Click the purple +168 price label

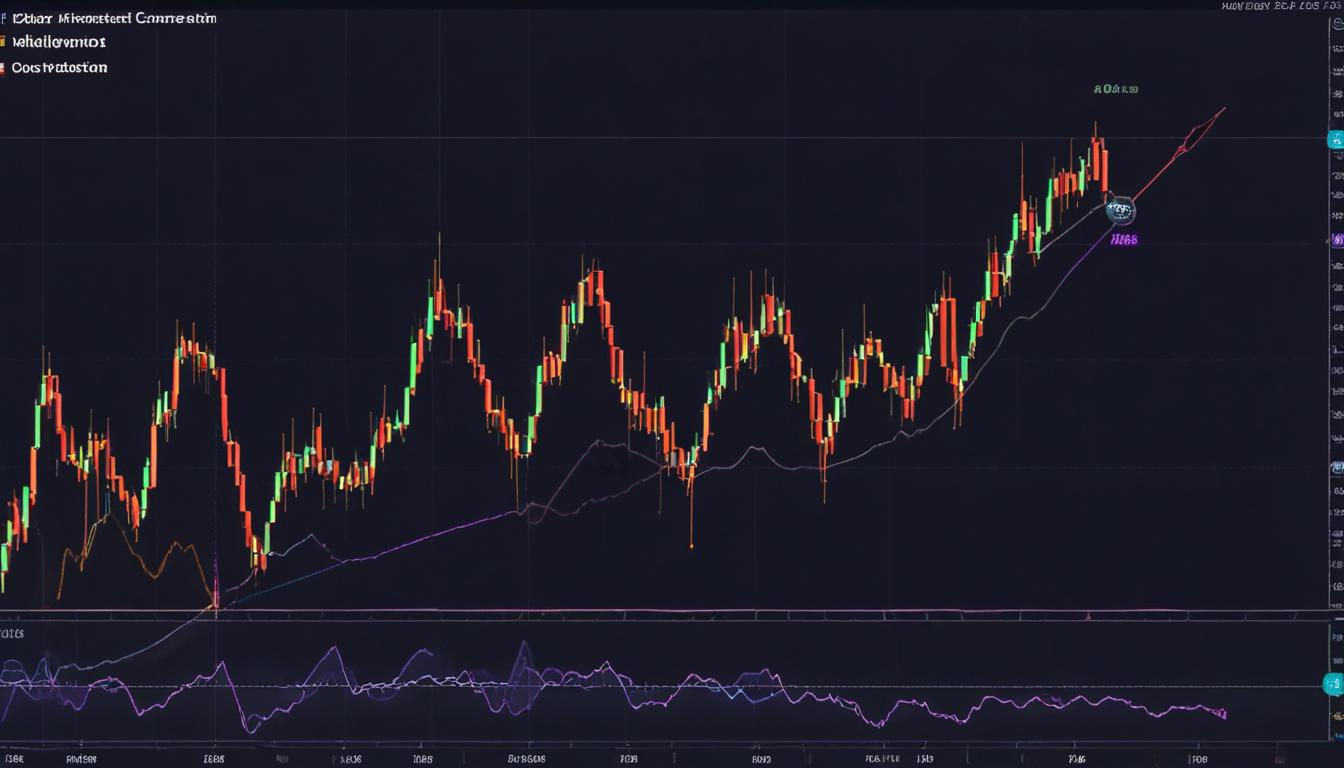click(x=1126, y=240)
